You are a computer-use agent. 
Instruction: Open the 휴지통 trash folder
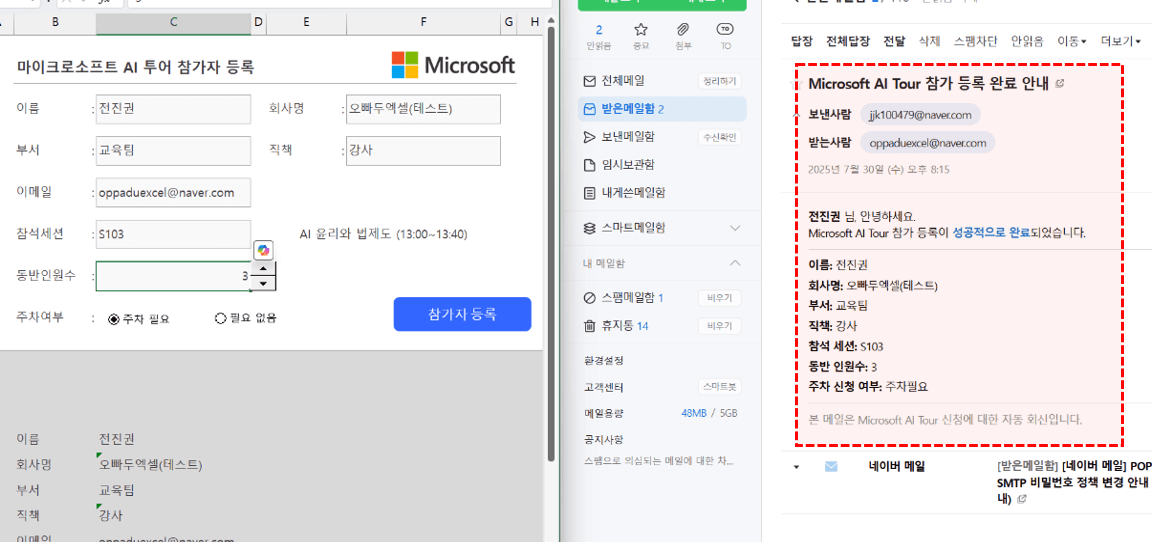[x=616, y=326]
